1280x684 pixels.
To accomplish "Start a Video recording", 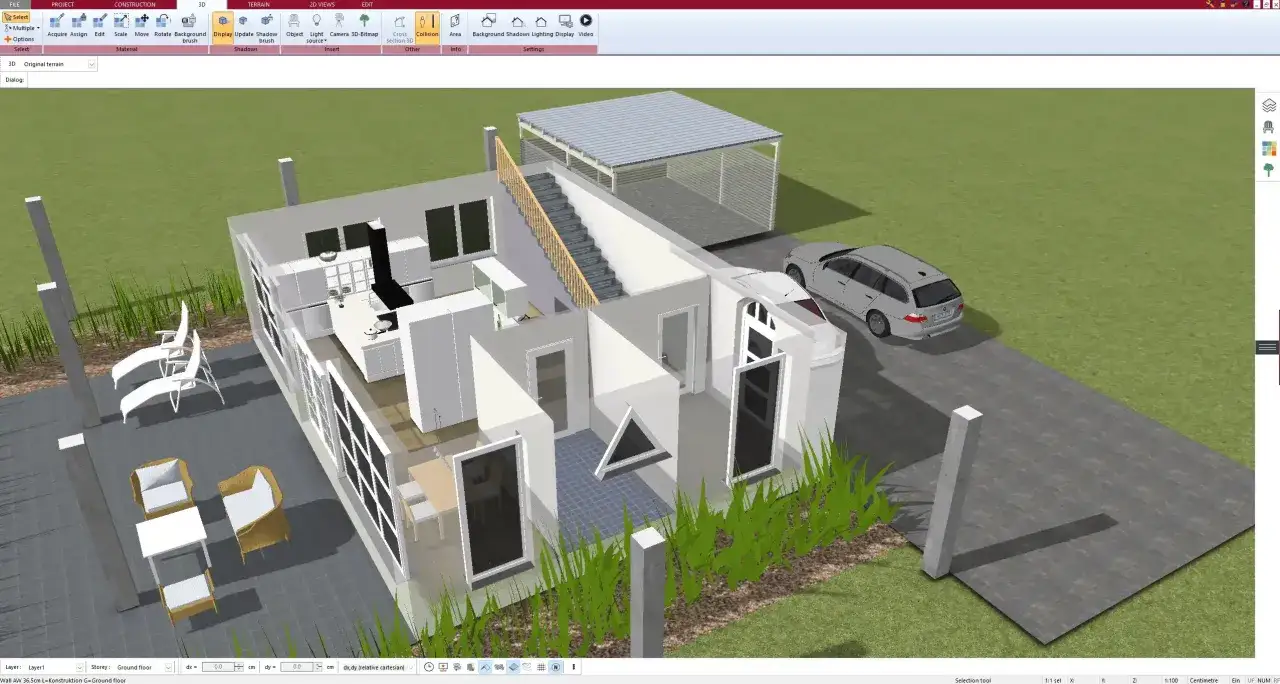I will [584, 27].
